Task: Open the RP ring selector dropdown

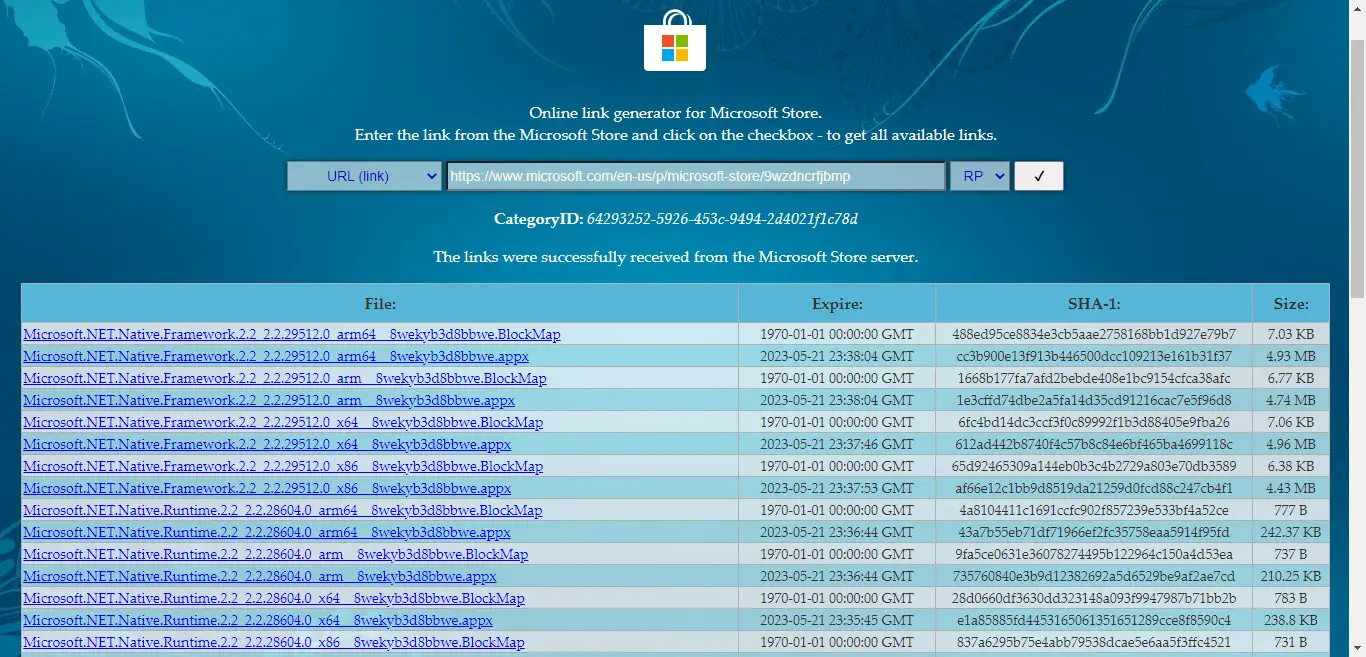Action: pyautogui.click(x=979, y=176)
